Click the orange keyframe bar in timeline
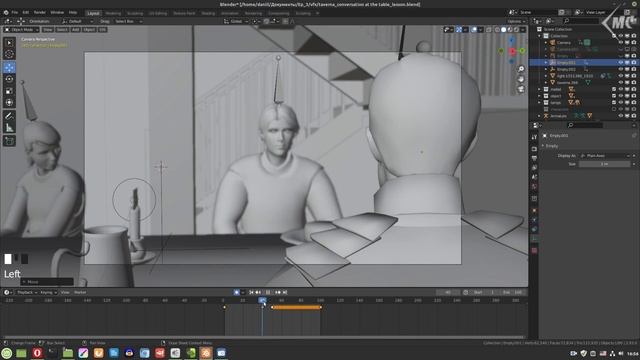This screenshot has width=640, height=360. point(296,307)
